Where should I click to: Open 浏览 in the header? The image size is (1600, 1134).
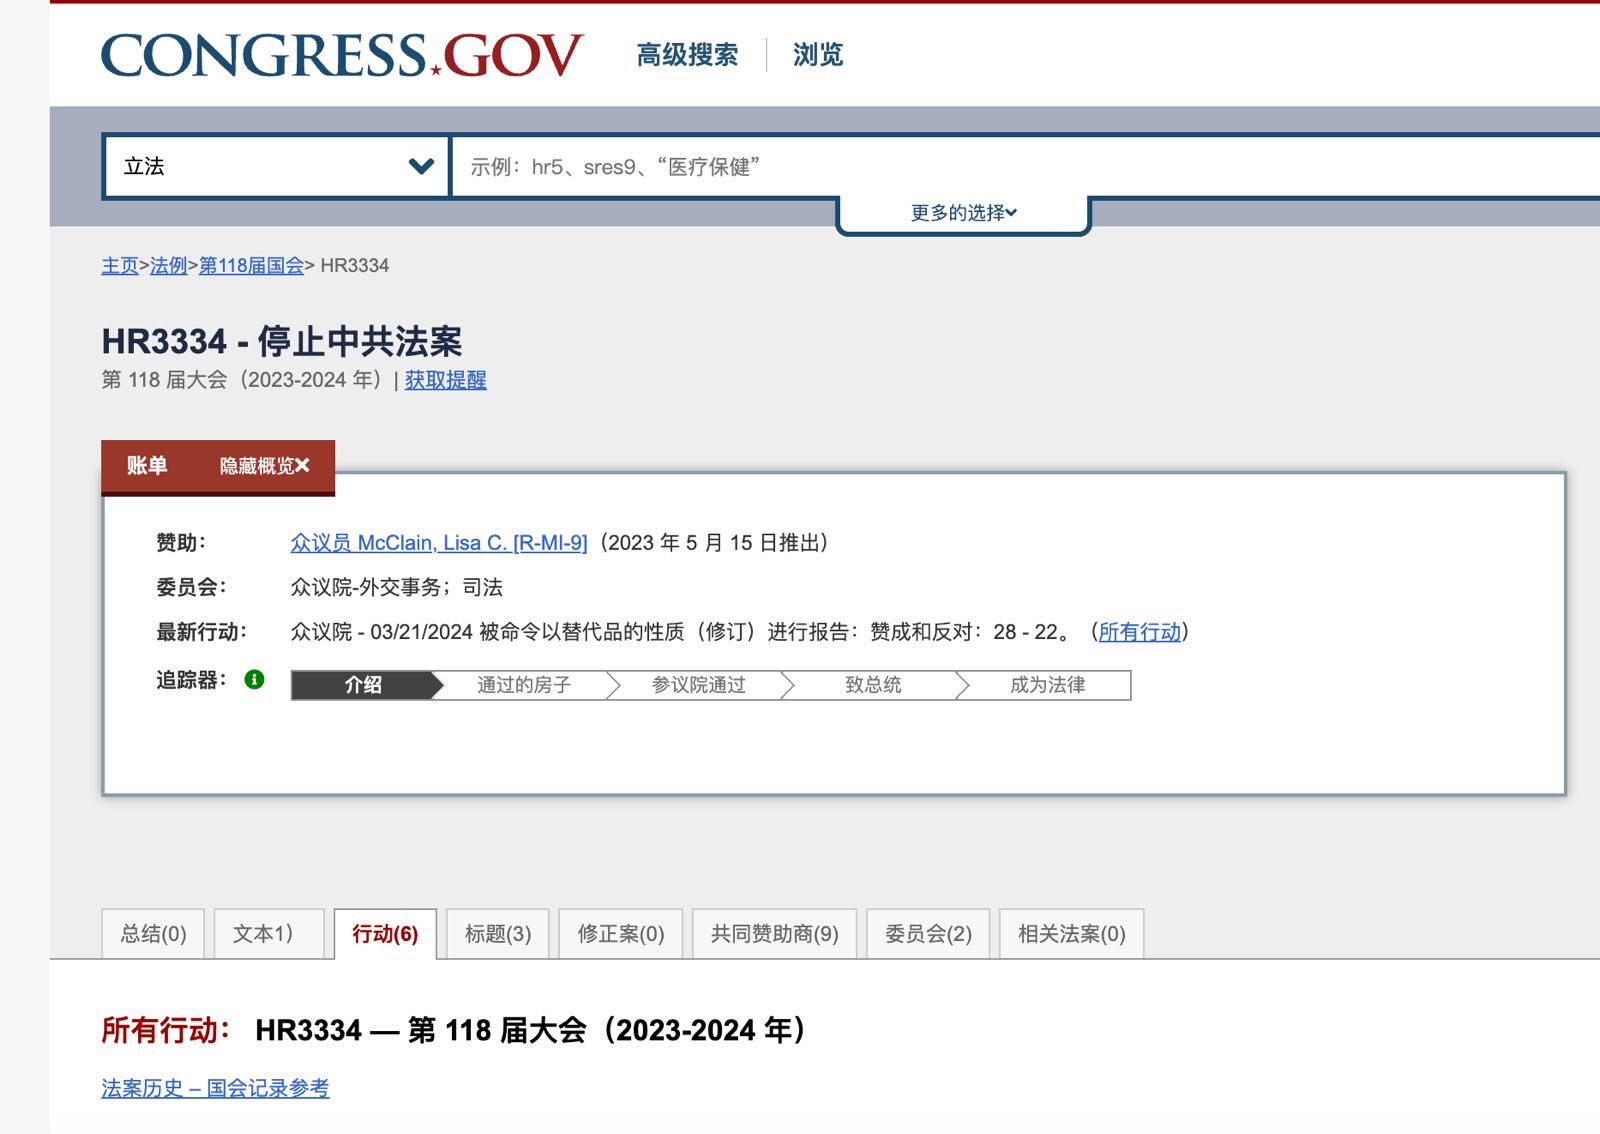(818, 55)
